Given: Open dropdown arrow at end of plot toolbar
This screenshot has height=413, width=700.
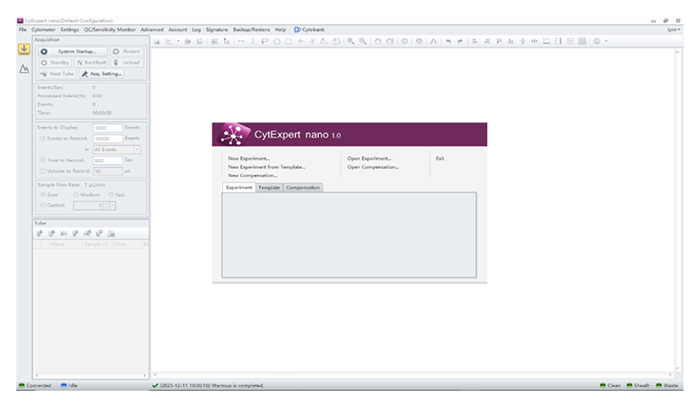Looking at the screenshot, I should point(606,42).
